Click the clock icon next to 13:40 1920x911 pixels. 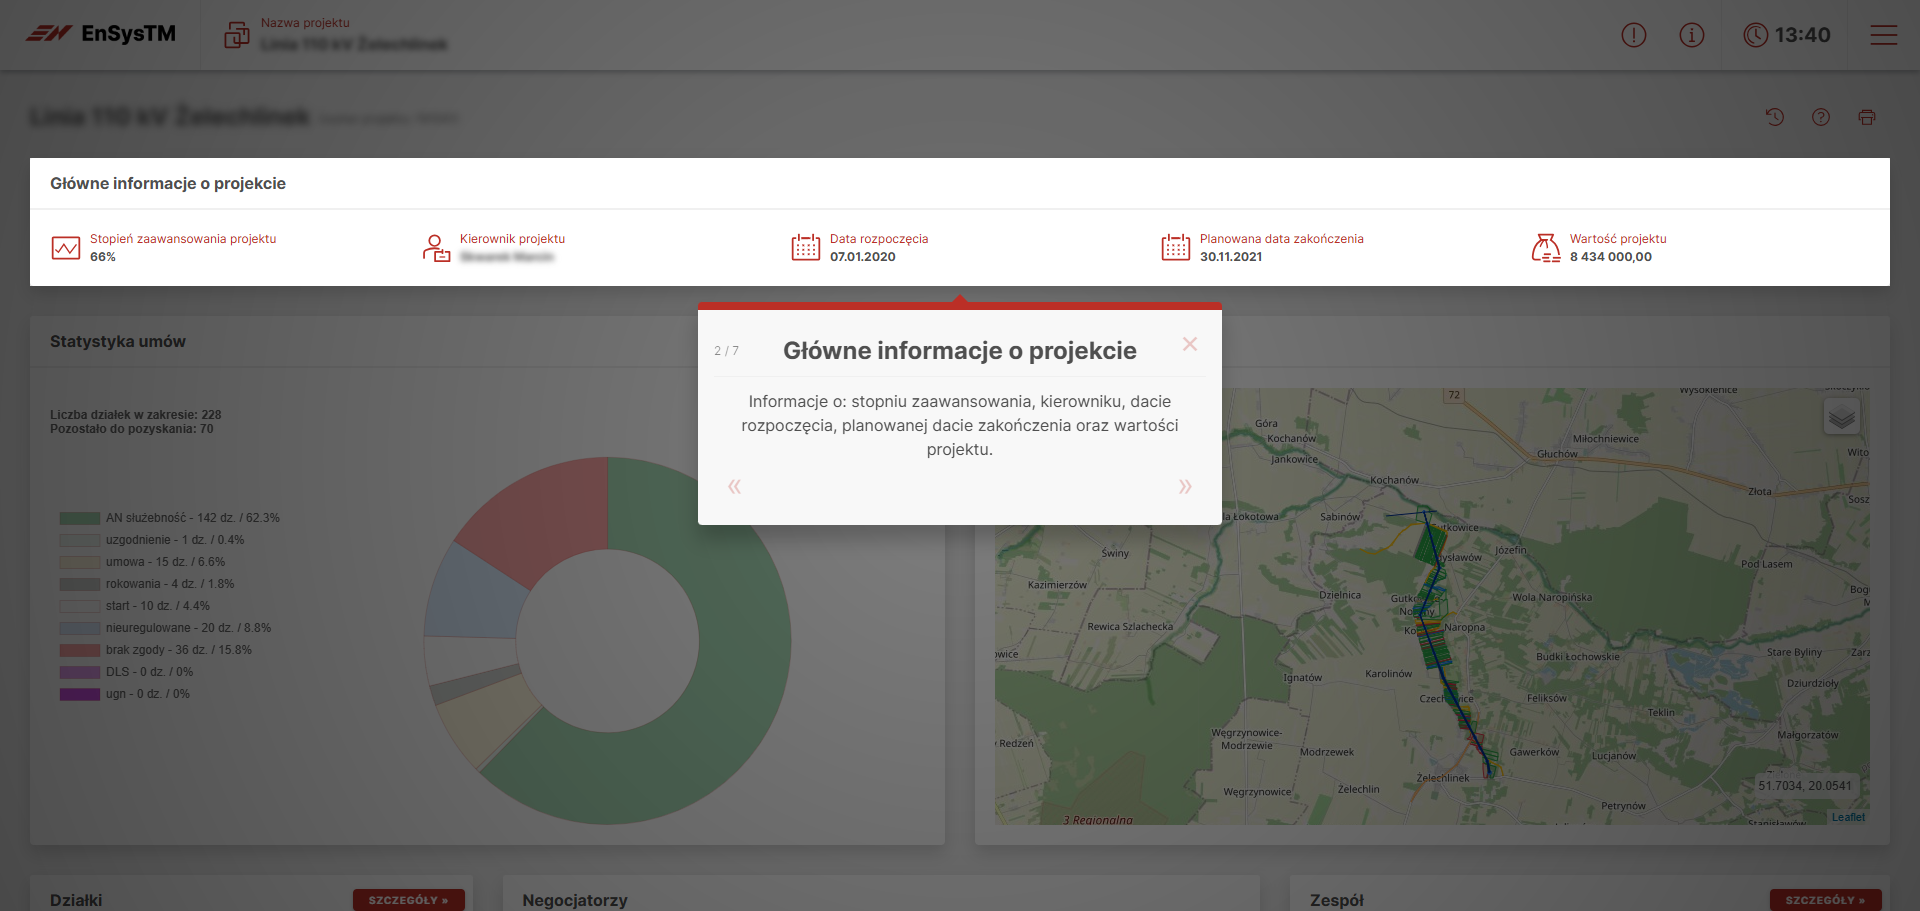click(x=1755, y=35)
